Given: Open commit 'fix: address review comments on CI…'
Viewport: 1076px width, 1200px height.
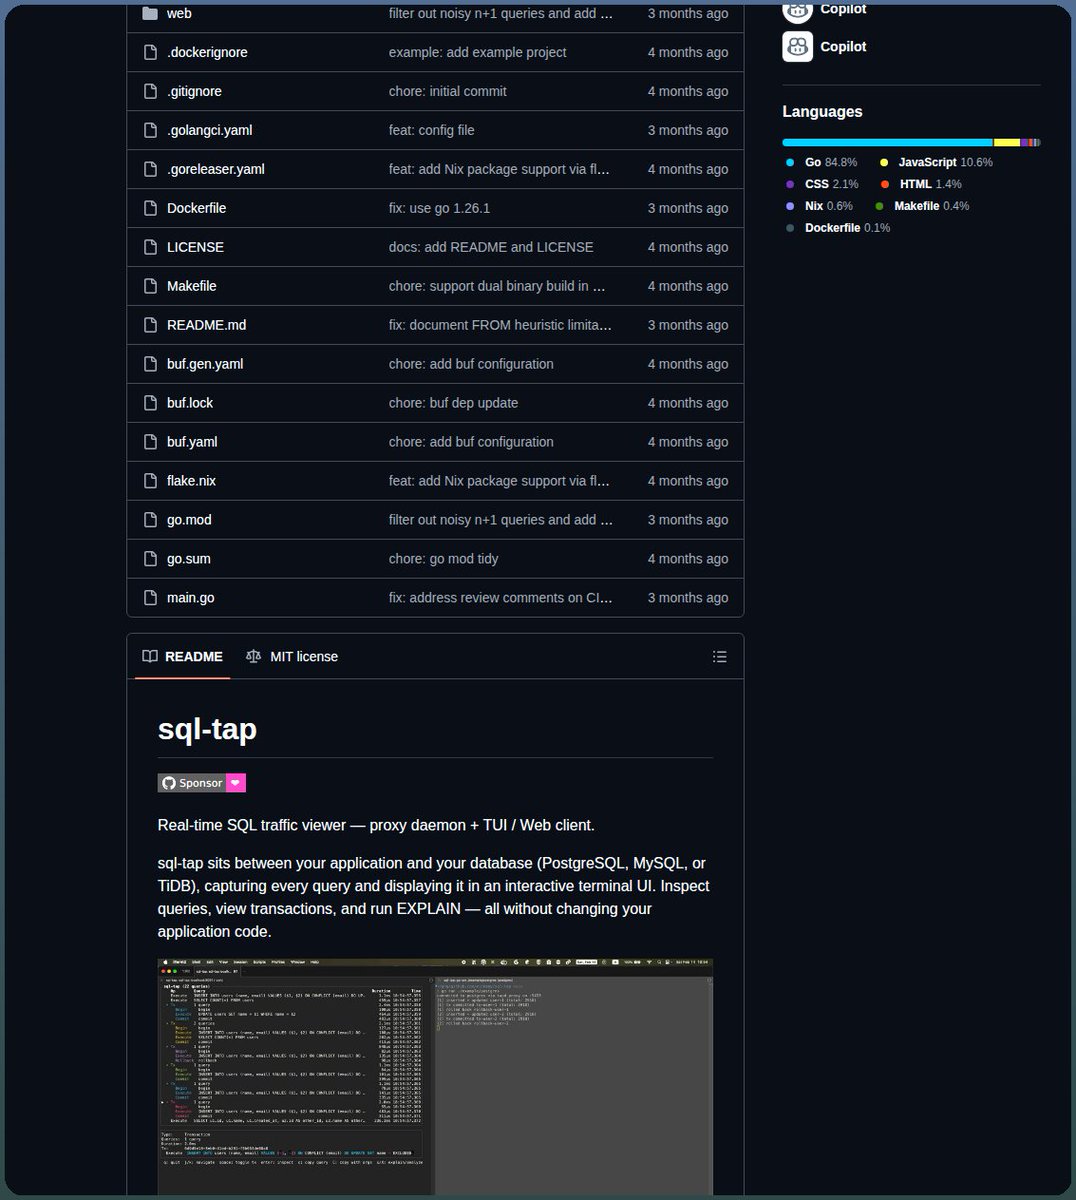Looking at the screenshot, I should pos(501,598).
